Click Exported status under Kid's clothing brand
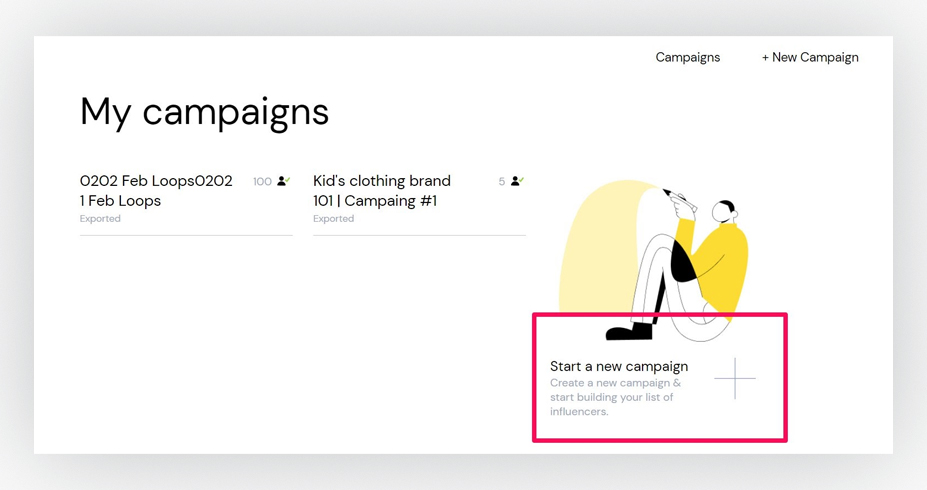Viewport: 927px width, 490px height. pyautogui.click(x=333, y=219)
